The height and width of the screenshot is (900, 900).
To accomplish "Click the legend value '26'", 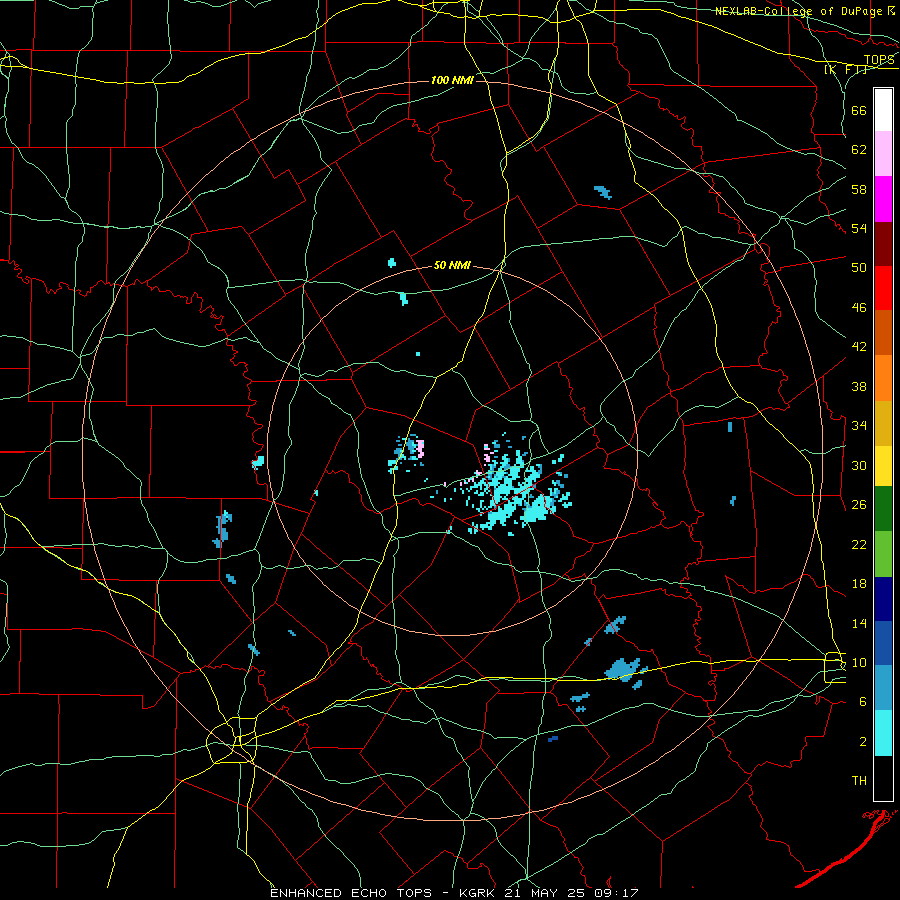I will [x=859, y=505].
